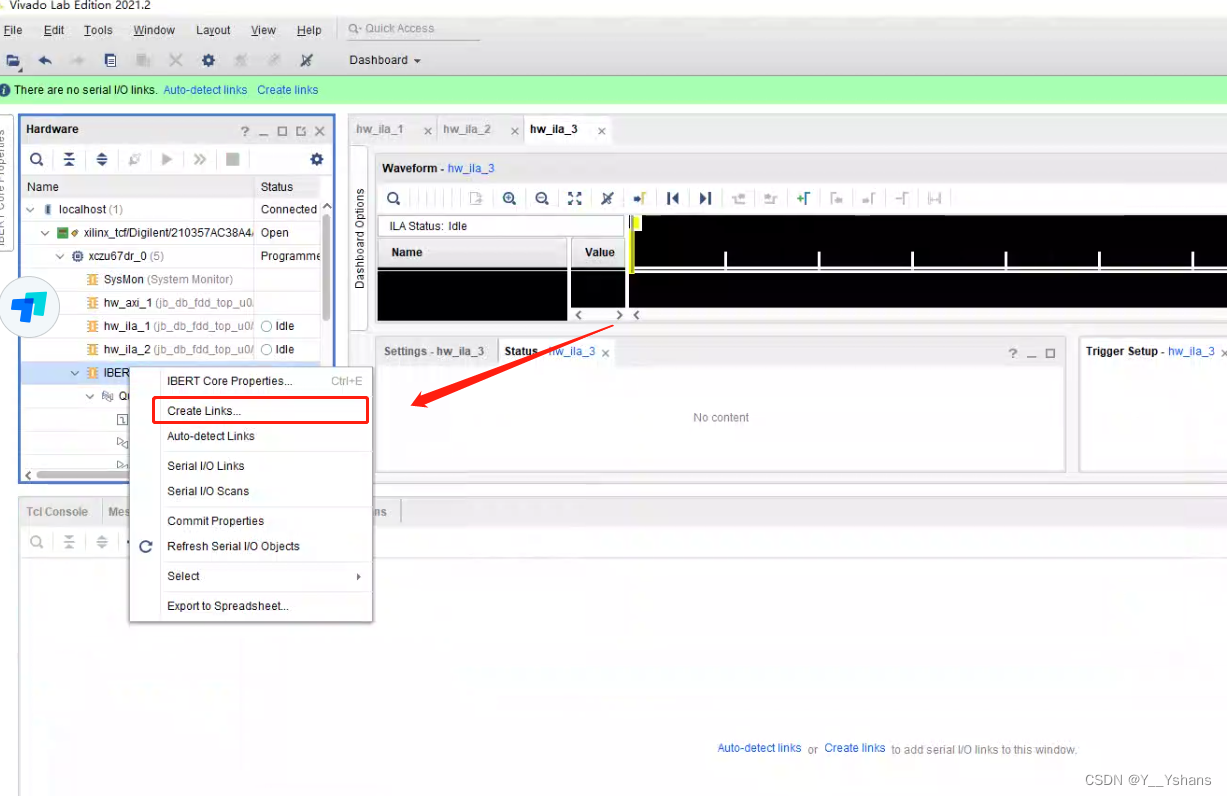Click hw_ila_3 link in Waveform title

click(x=471, y=168)
